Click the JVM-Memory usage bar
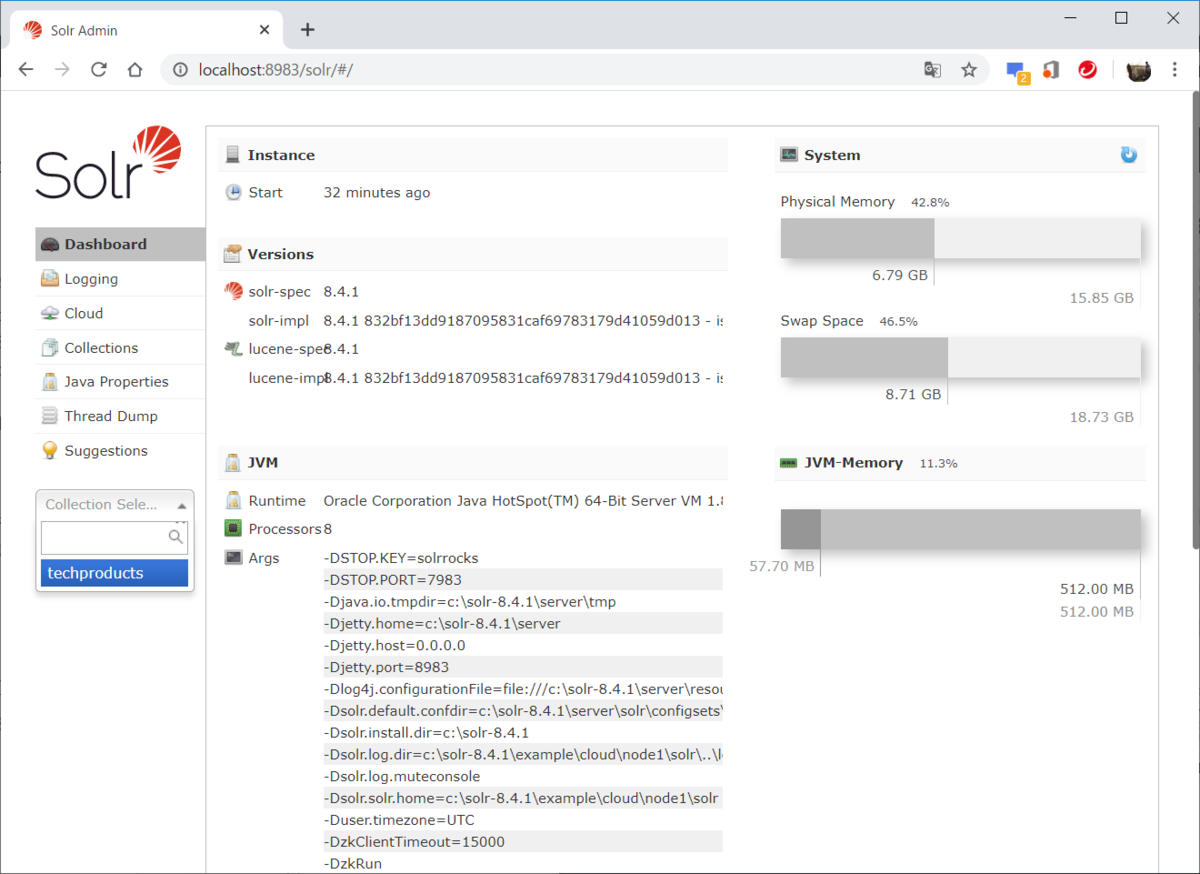This screenshot has width=1200, height=874. click(961, 529)
